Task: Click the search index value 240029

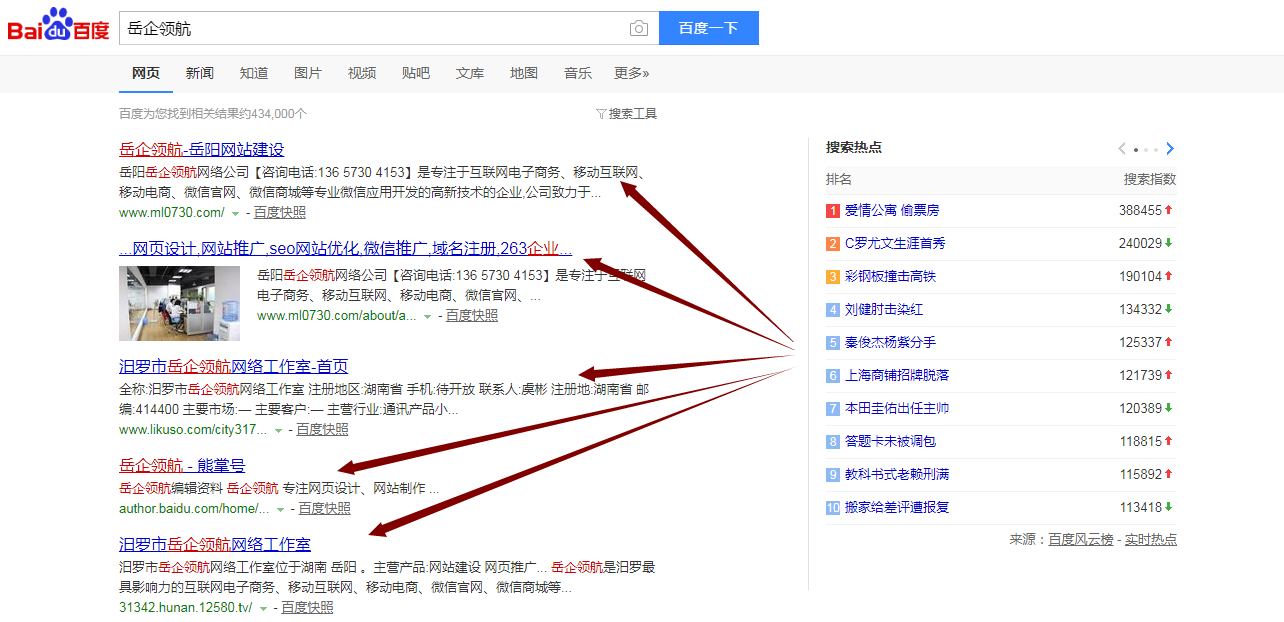Action: pyautogui.click(x=1140, y=244)
